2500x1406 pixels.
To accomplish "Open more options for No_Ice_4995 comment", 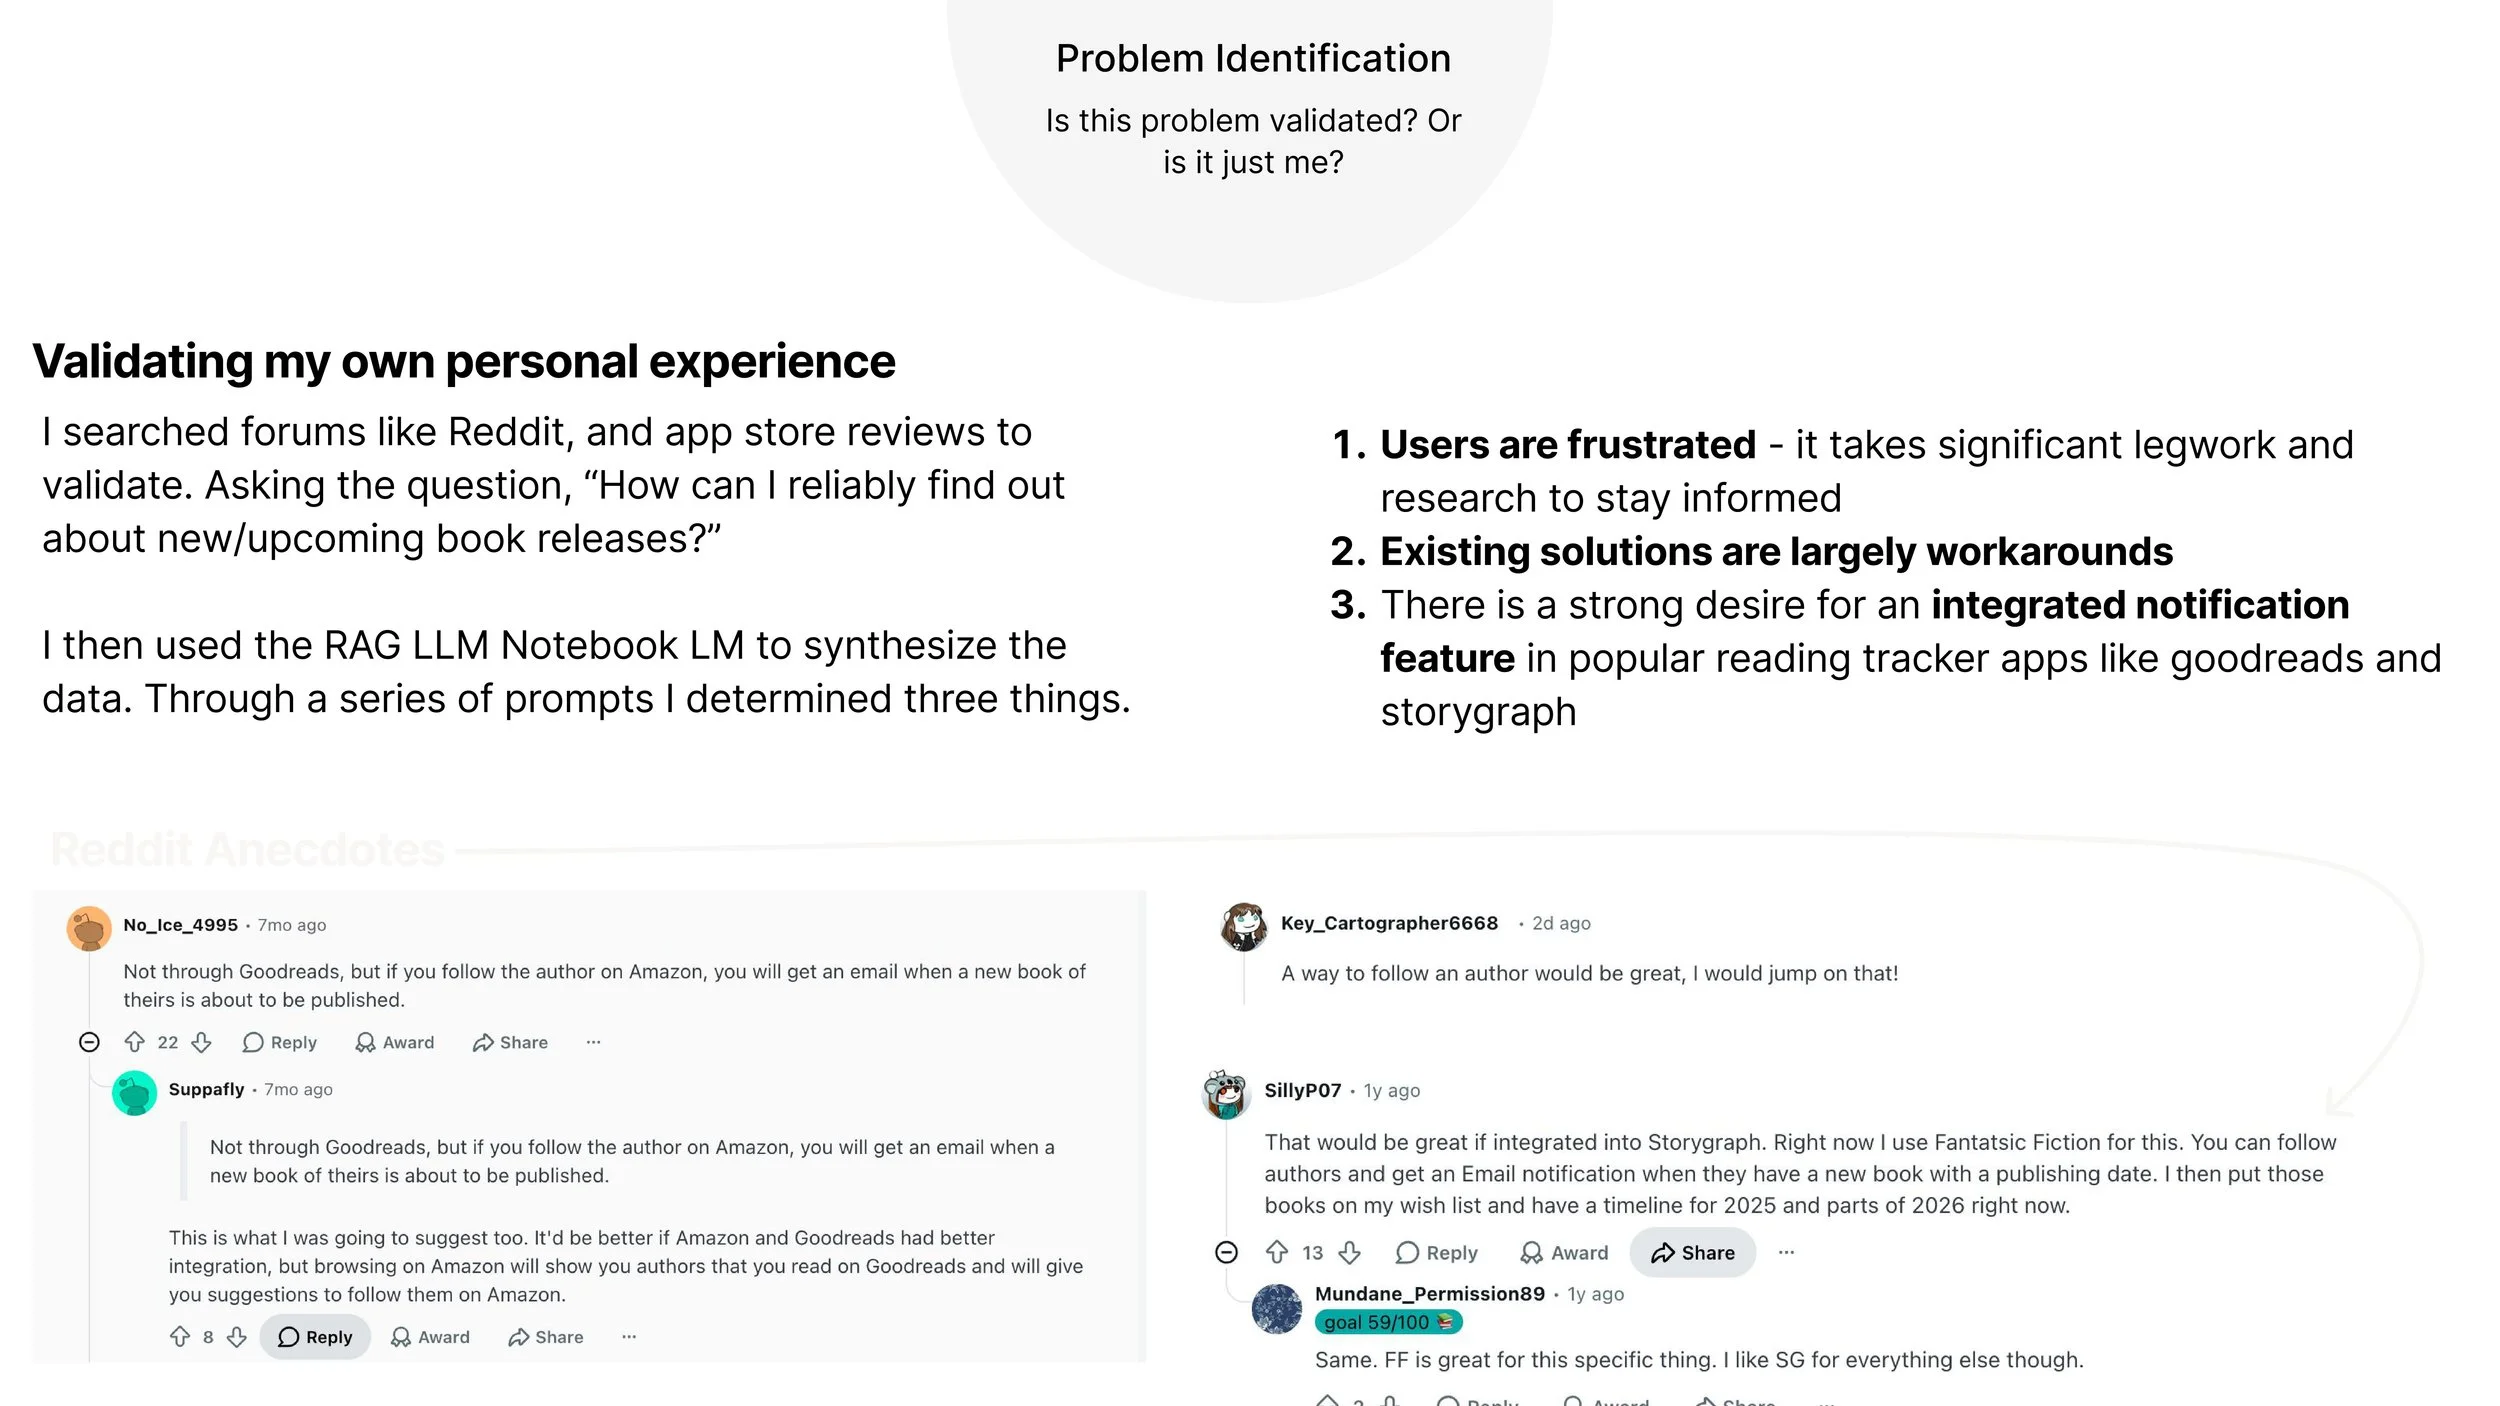I will (594, 1042).
